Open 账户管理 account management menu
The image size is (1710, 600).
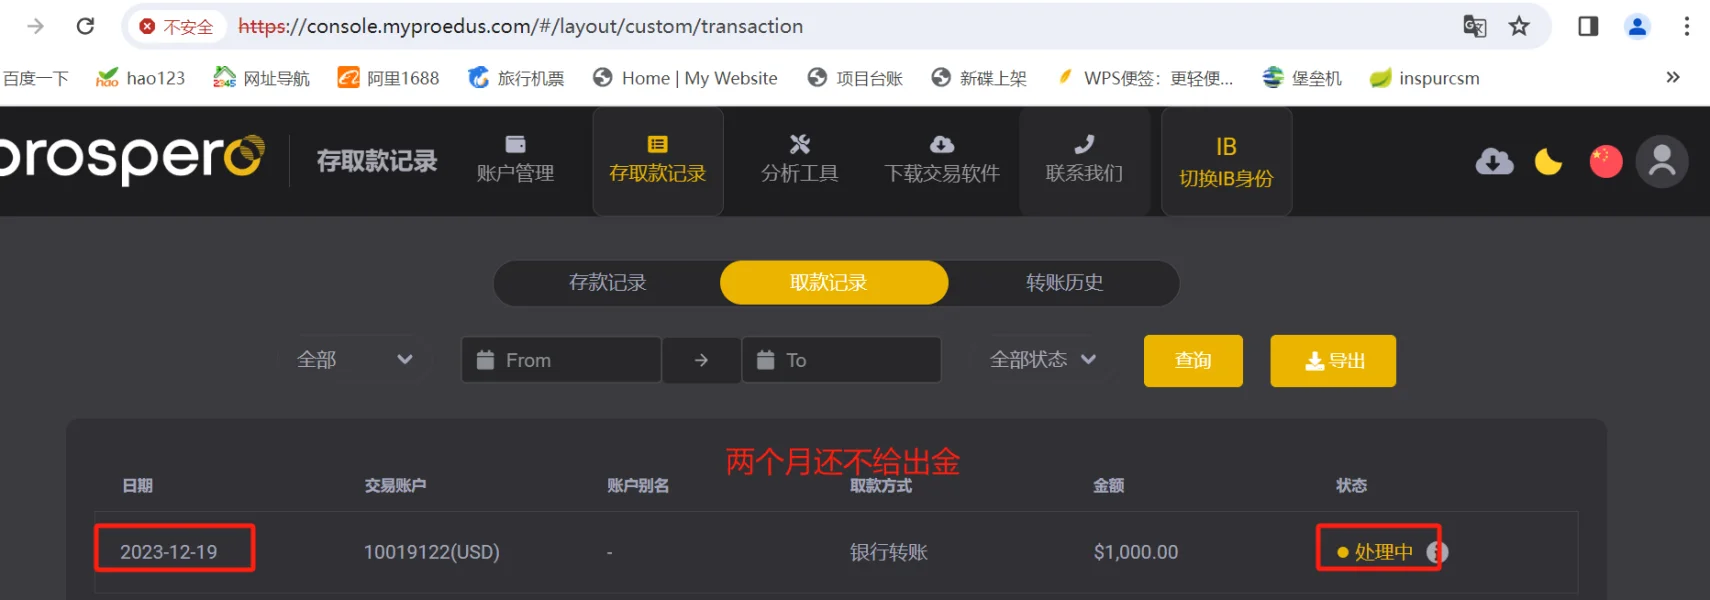point(515,160)
